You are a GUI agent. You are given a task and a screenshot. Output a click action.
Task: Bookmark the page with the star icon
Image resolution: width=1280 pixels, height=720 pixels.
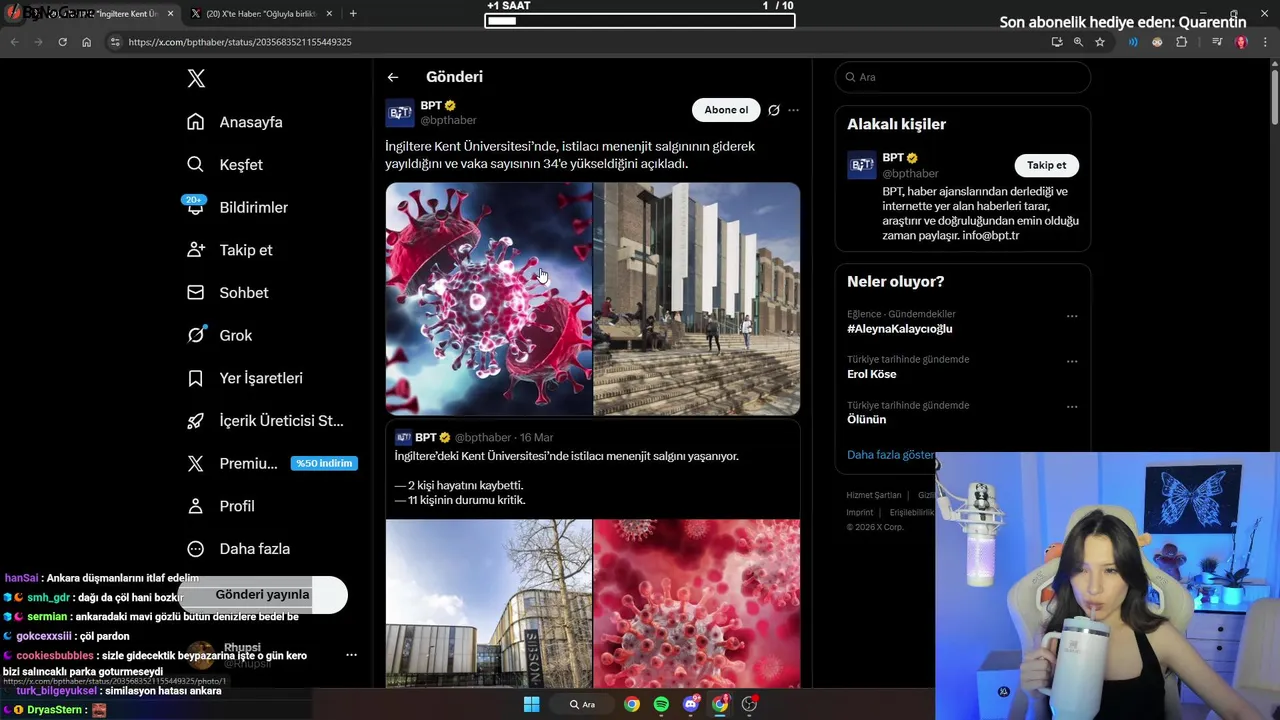point(1100,42)
